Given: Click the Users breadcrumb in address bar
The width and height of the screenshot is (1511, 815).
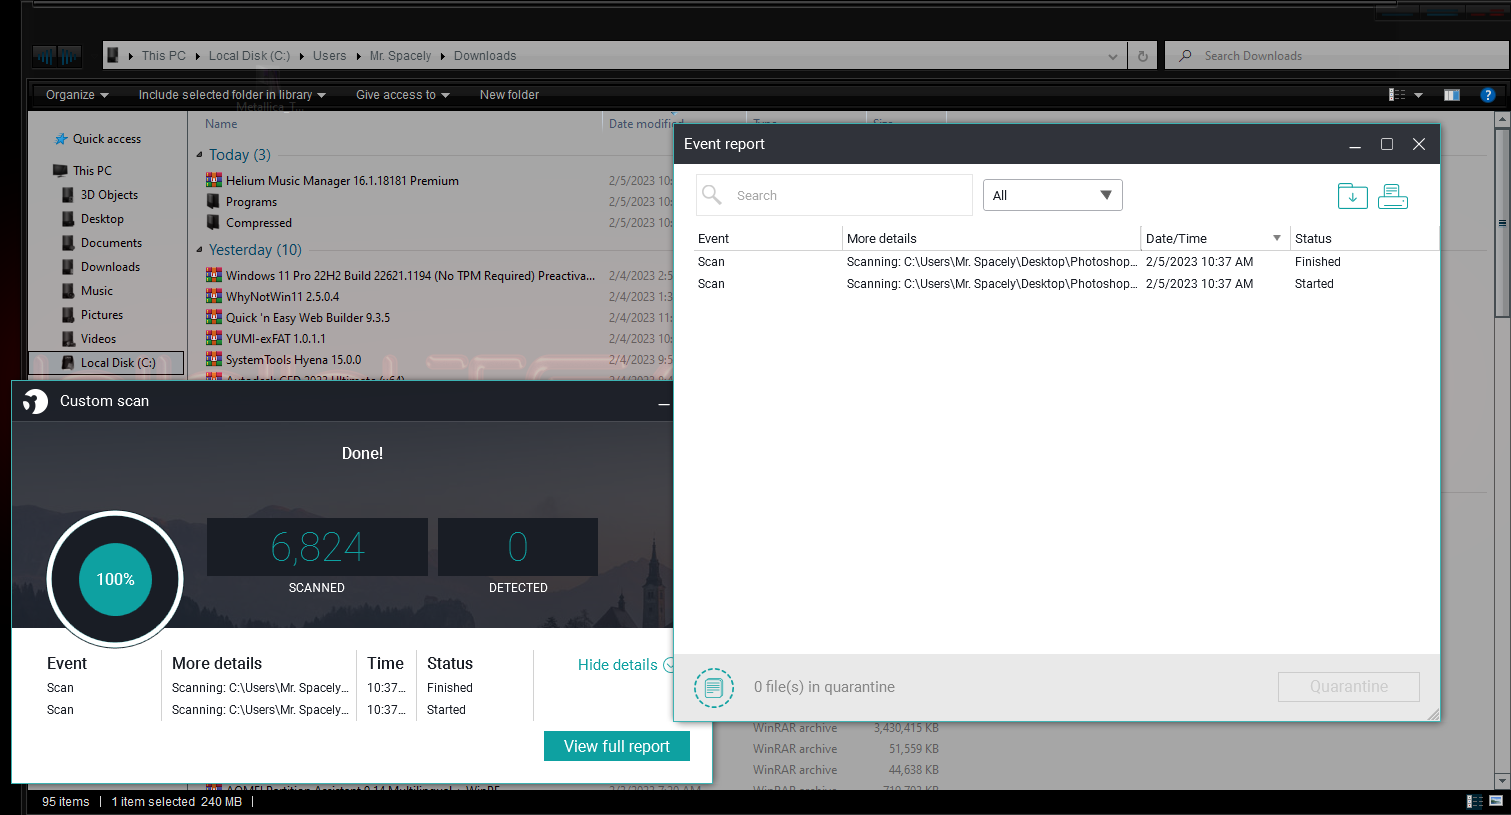Looking at the screenshot, I should [329, 56].
